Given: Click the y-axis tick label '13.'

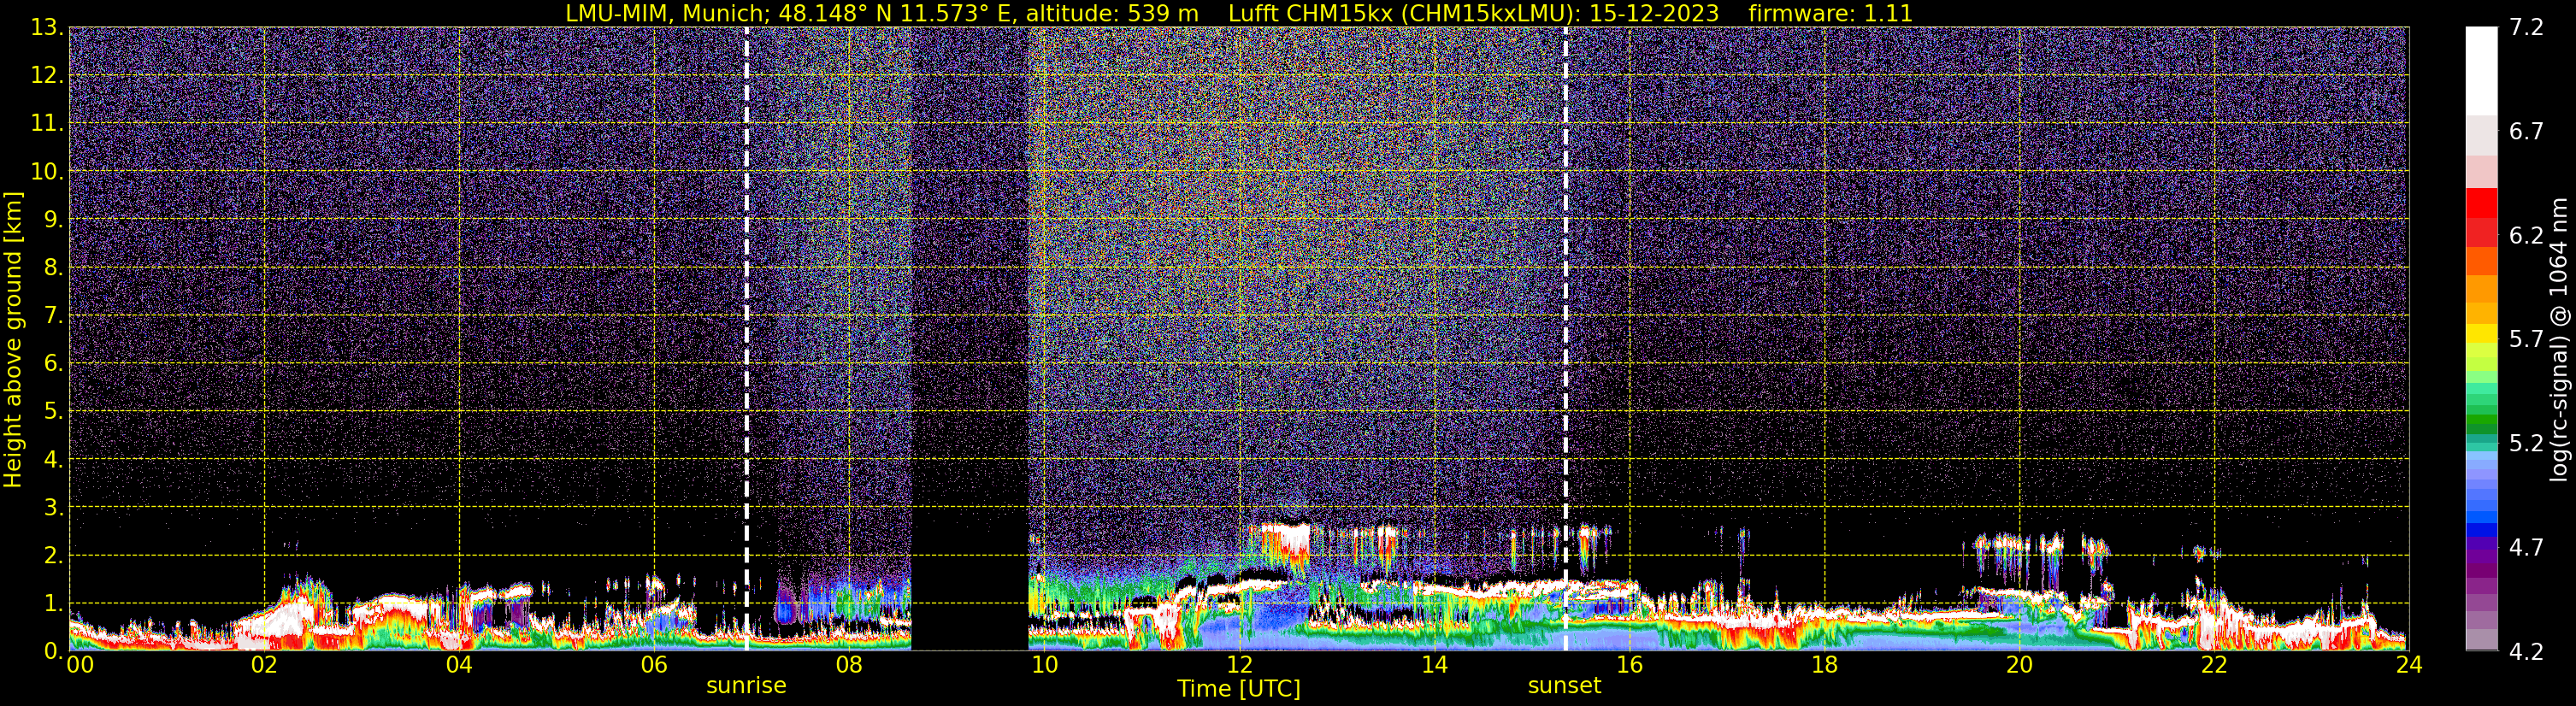Looking at the screenshot, I should point(47,28).
